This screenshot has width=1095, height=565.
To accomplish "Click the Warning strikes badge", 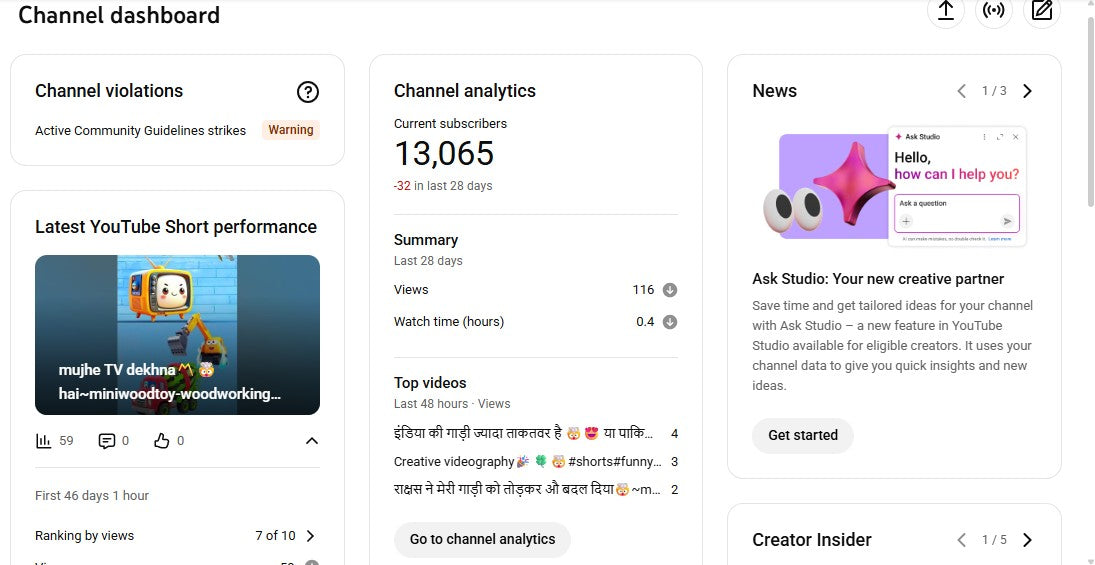I will (x=291, y=130).
